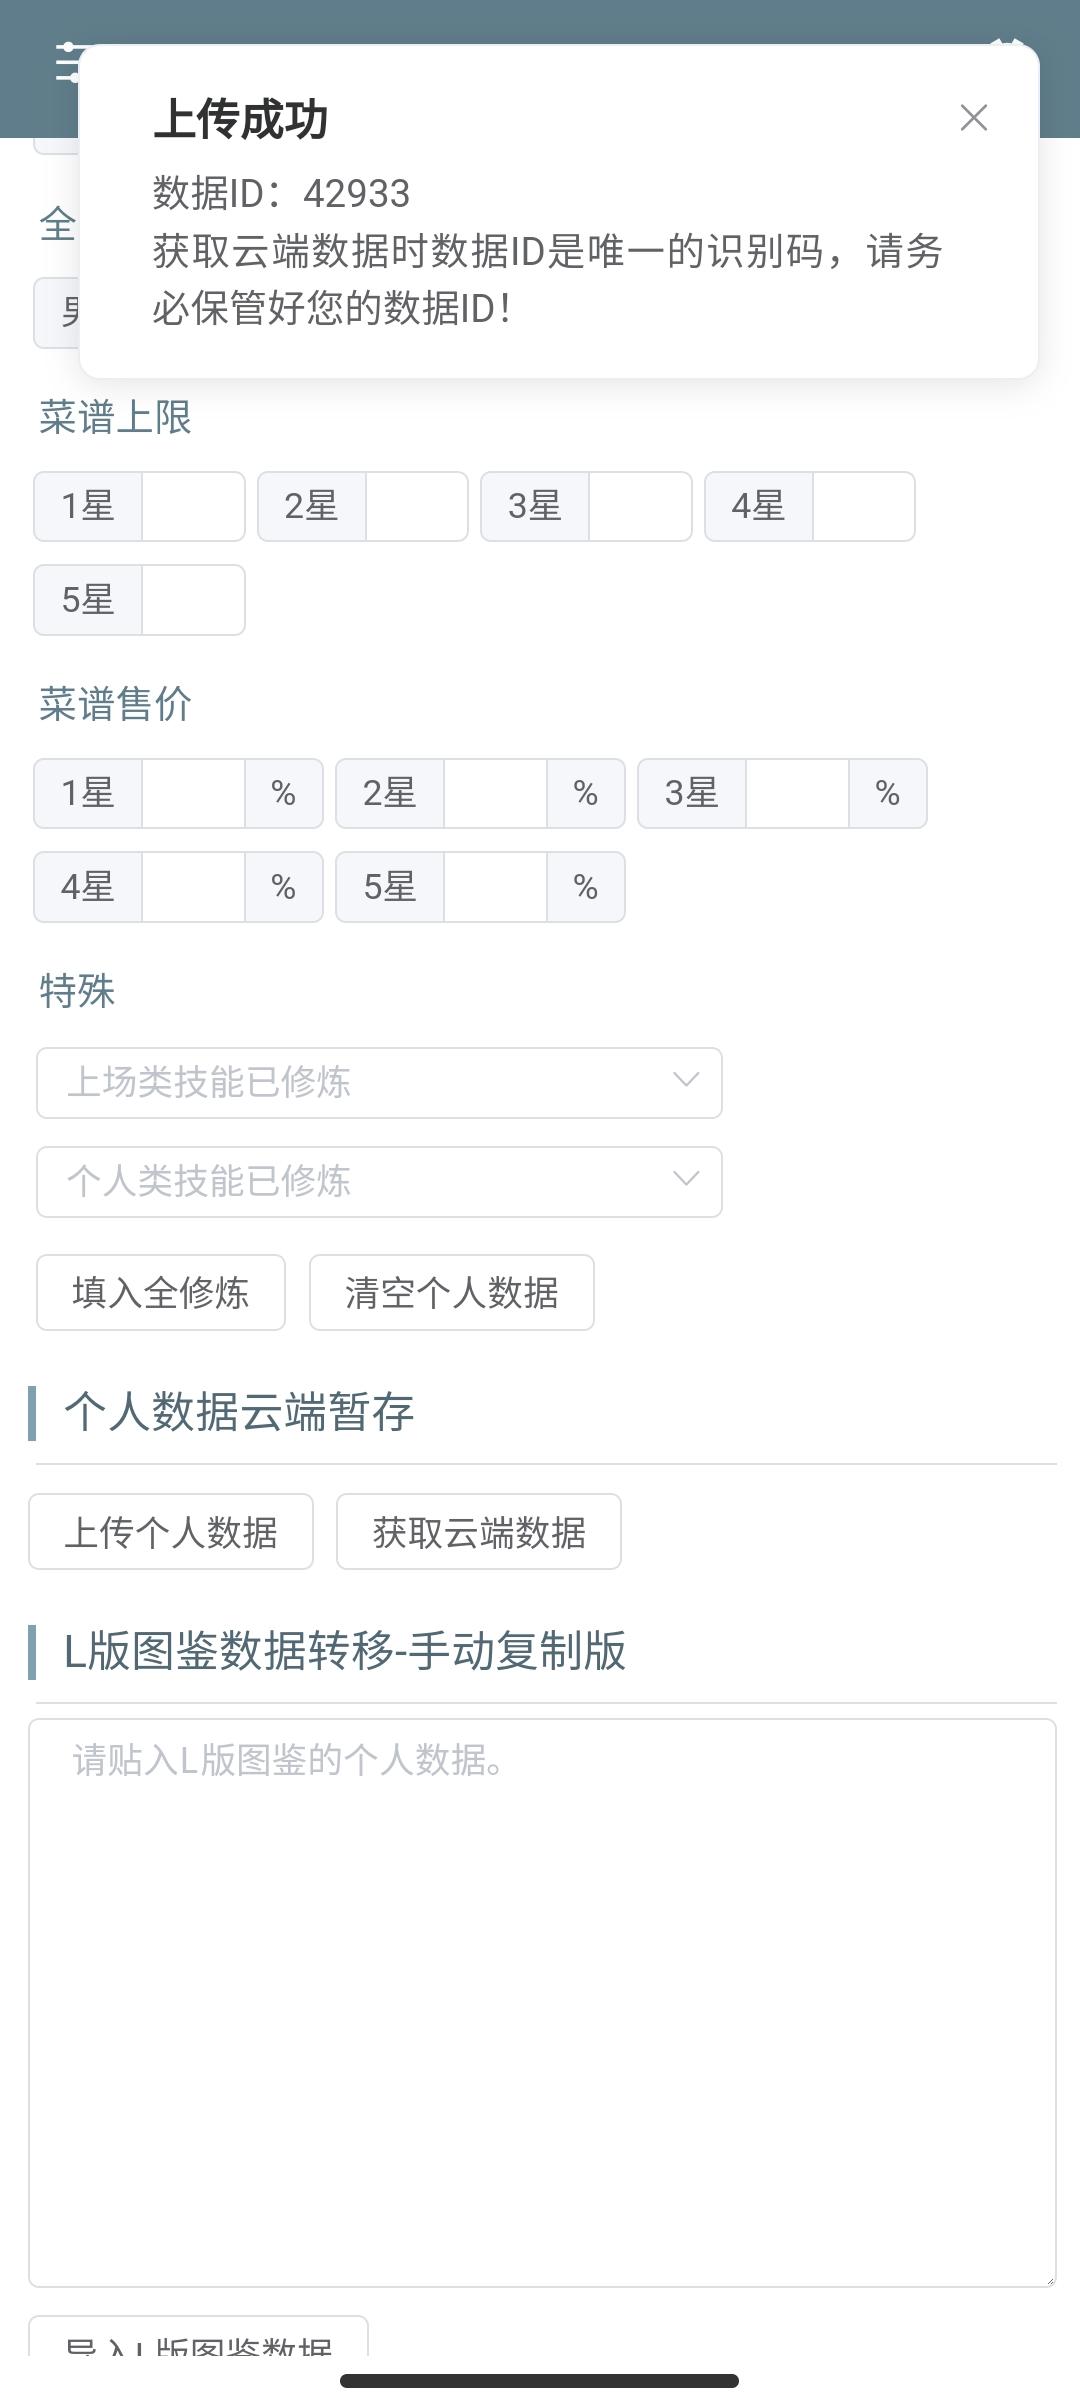Select the 2星 field under 菜谱上限
This screenshot has width=1080, height=2400.
point(416,506)
